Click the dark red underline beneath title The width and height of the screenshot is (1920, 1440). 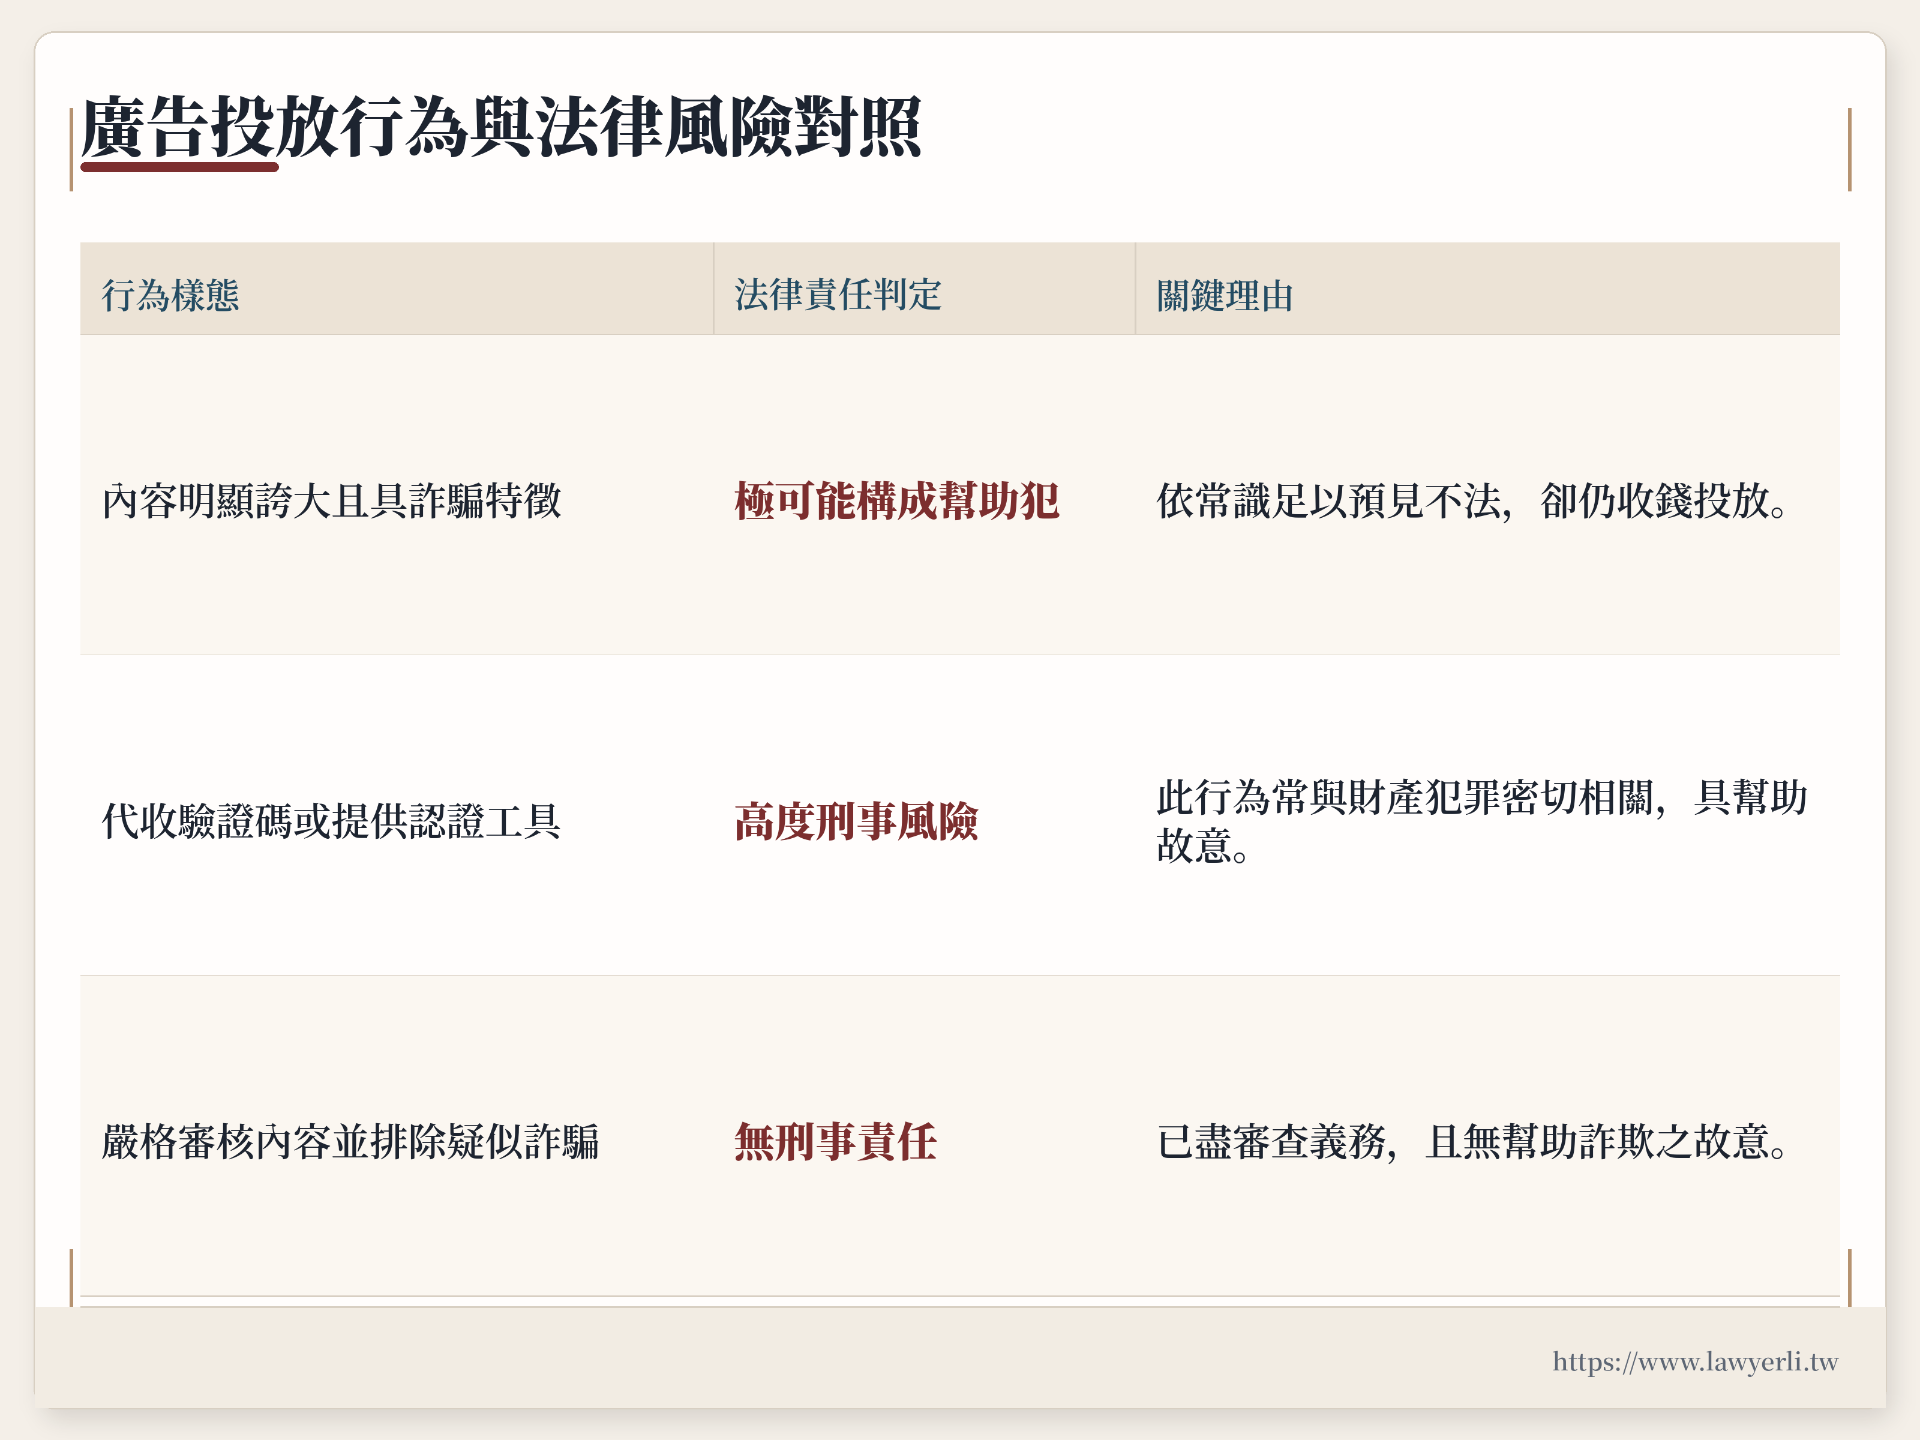tap(179, 167)
